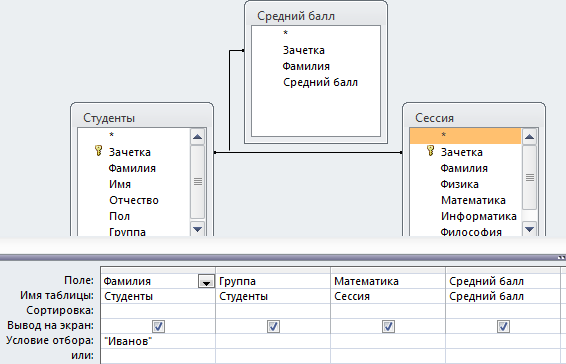Click the Студенты table title bar
This screenshot has width=566, height=364.
point(142,118)
